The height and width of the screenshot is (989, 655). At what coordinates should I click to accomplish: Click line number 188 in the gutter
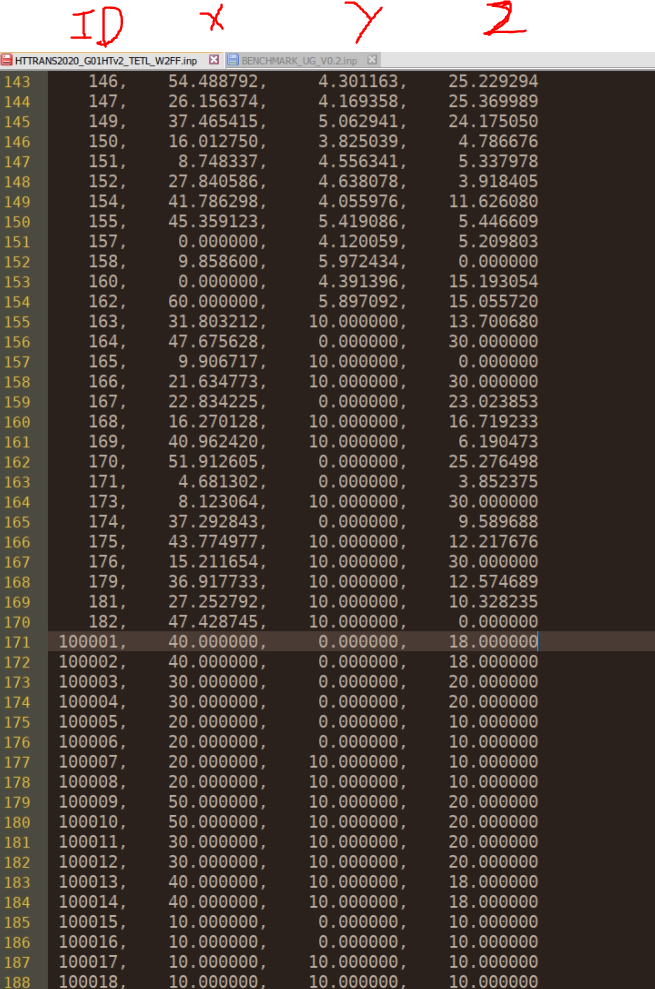[x=17, y=982]
